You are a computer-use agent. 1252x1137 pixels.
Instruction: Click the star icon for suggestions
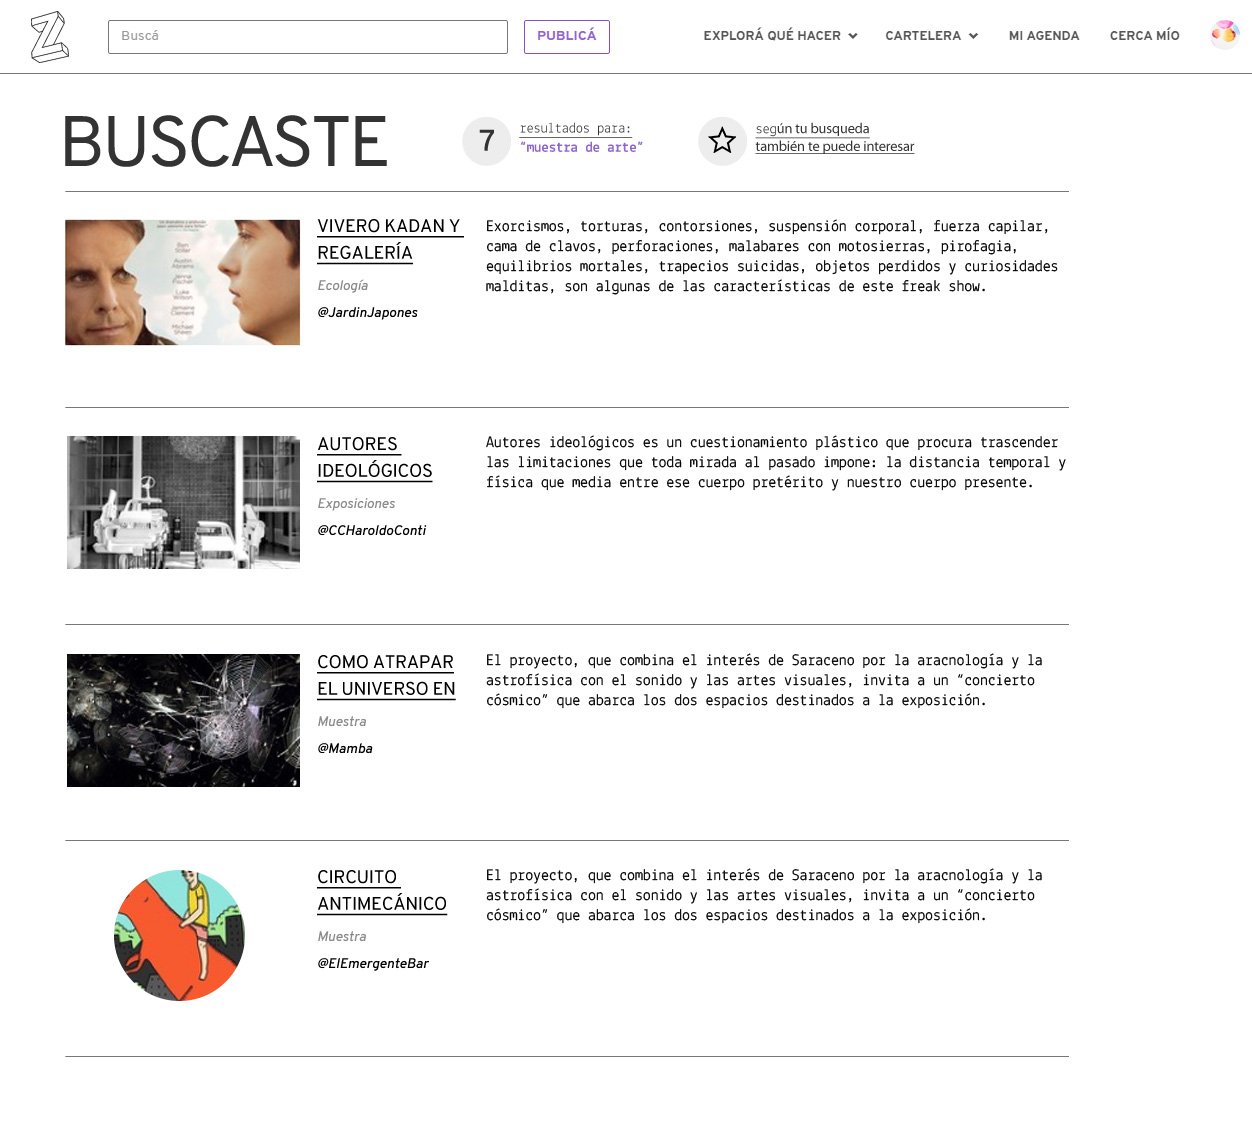point(722,141)
